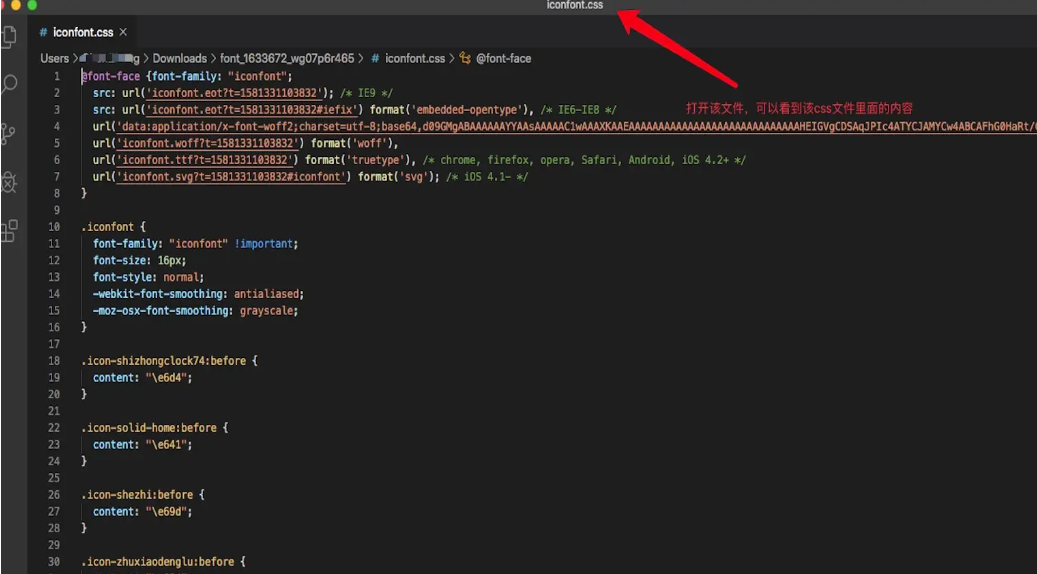Follow the iconfont.woff link on line 5
This screenshot has height=574, width=1037.
tap(206, 143)
